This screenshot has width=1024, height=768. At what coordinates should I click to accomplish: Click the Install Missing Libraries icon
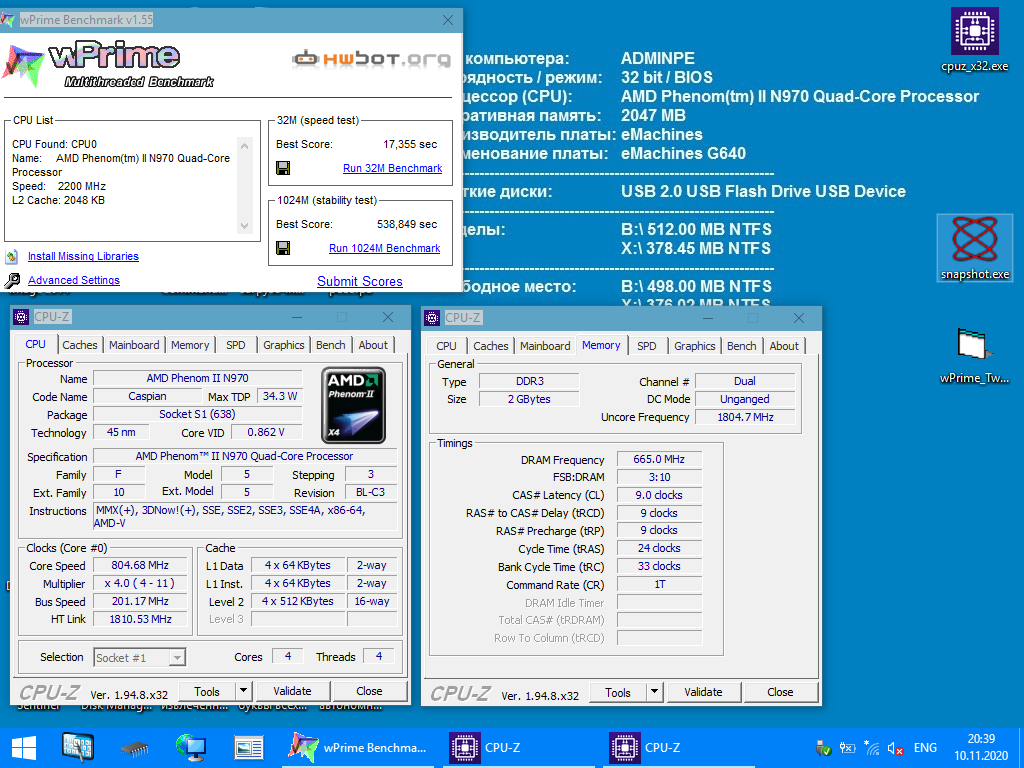[12, 256]
